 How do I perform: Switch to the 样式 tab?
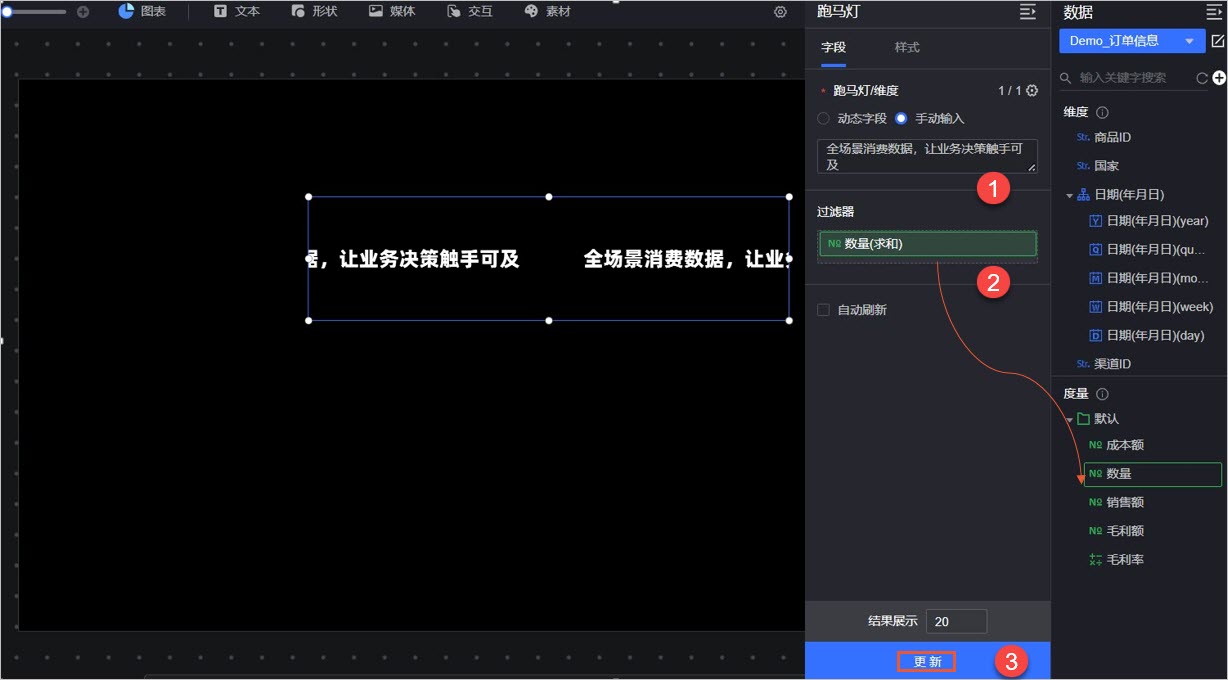point(906,47)
